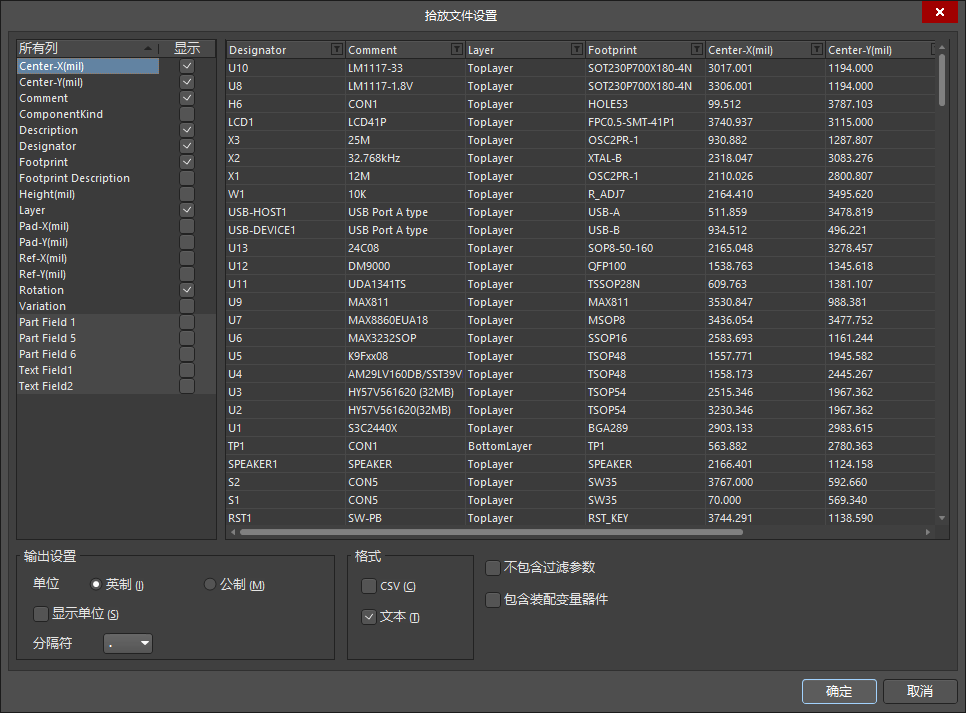The width and height of the screenshot is (966, 713).
Task: Toggle display checkbox for Text Field1
Action: 187,370
